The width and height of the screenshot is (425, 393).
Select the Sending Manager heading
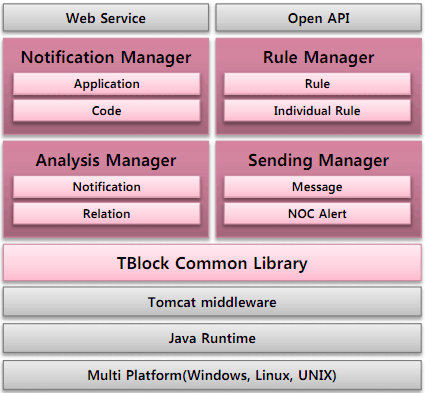(318, 160)
